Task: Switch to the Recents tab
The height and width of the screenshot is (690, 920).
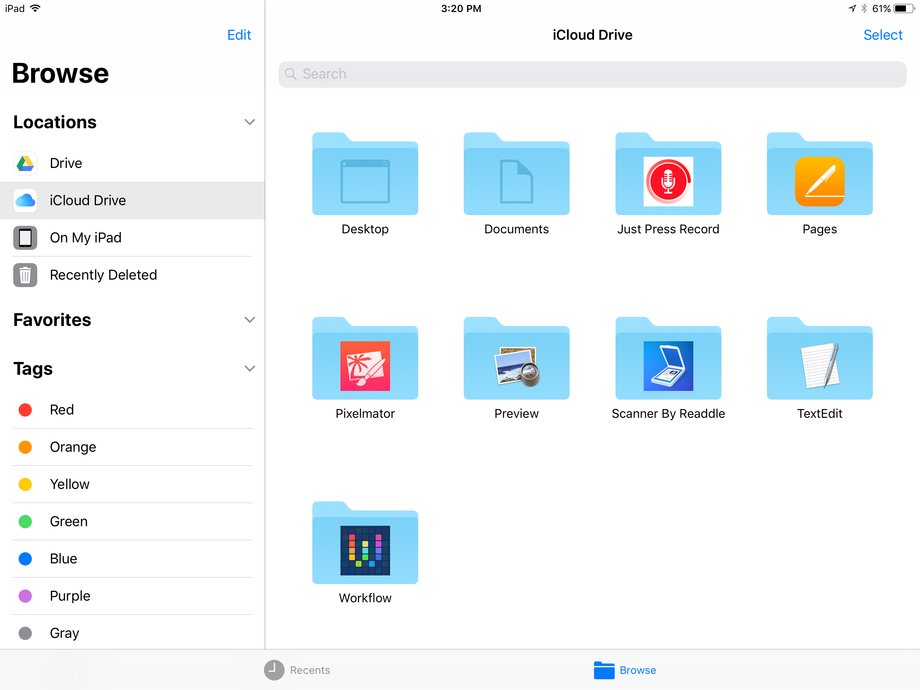Action: coord(297,670)
